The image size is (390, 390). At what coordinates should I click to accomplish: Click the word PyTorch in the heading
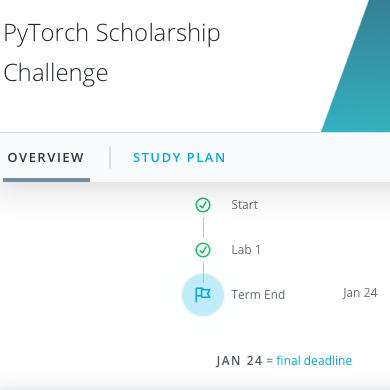(46, 34)
